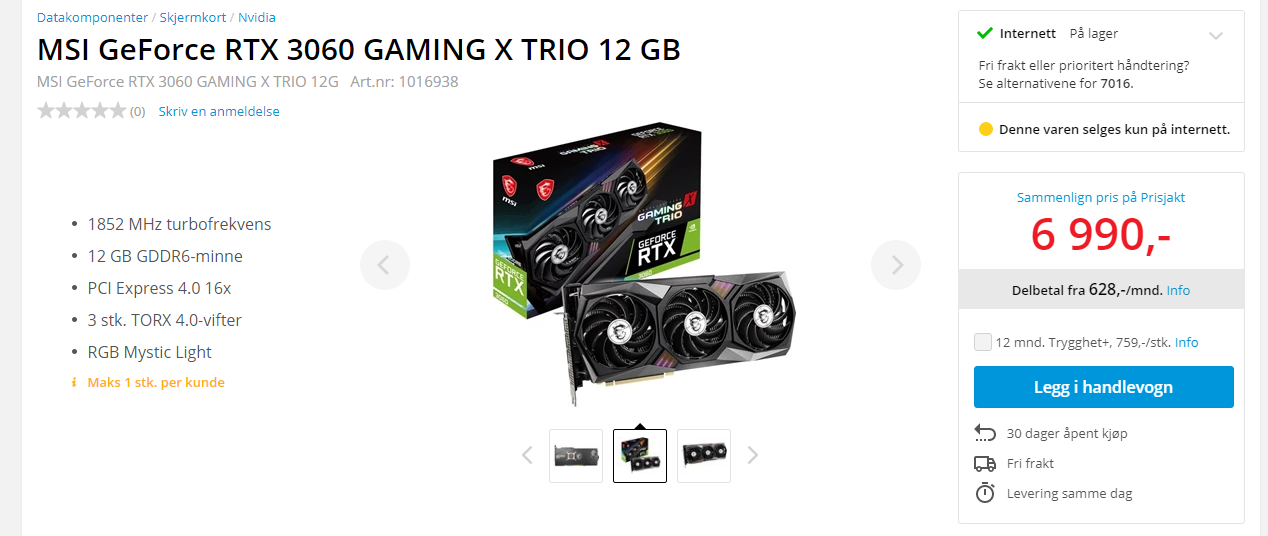Move thumbnail carousel to the next set
This screenshot has height=536, width=1268.
tap(753, 456)
